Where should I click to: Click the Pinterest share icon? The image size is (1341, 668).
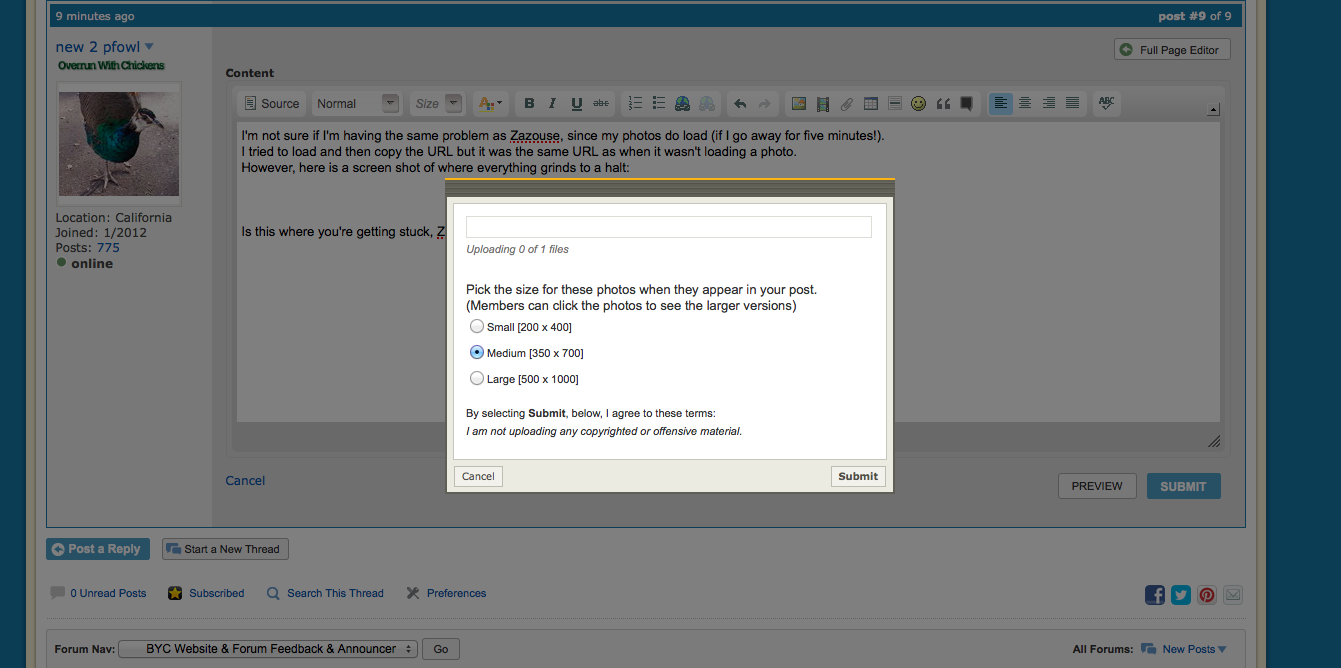point(1207,595)
